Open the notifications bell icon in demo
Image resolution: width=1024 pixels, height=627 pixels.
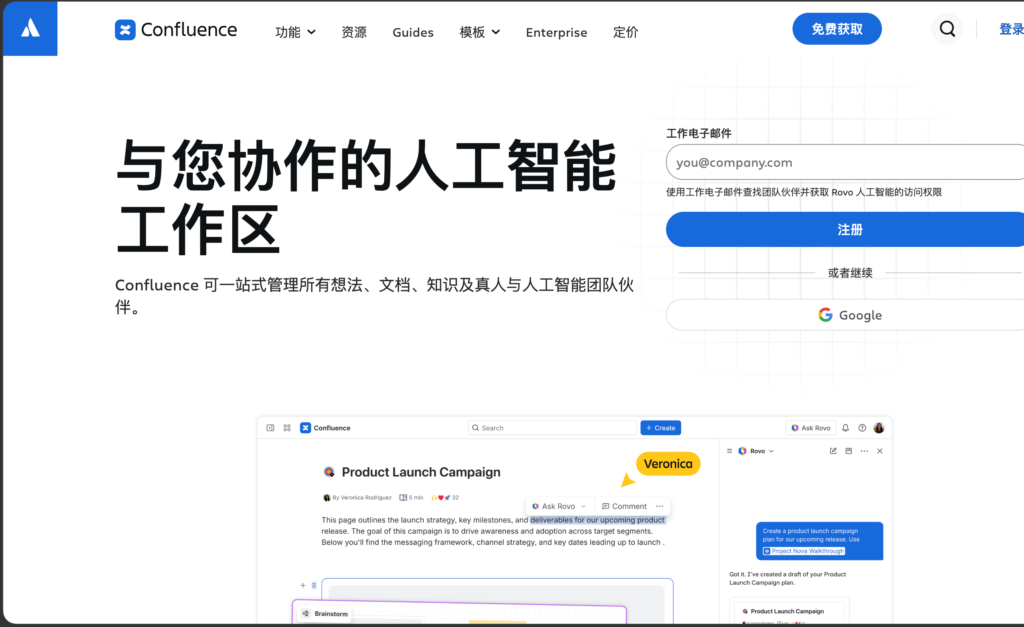pyautogui.click(x=845, y=428)
